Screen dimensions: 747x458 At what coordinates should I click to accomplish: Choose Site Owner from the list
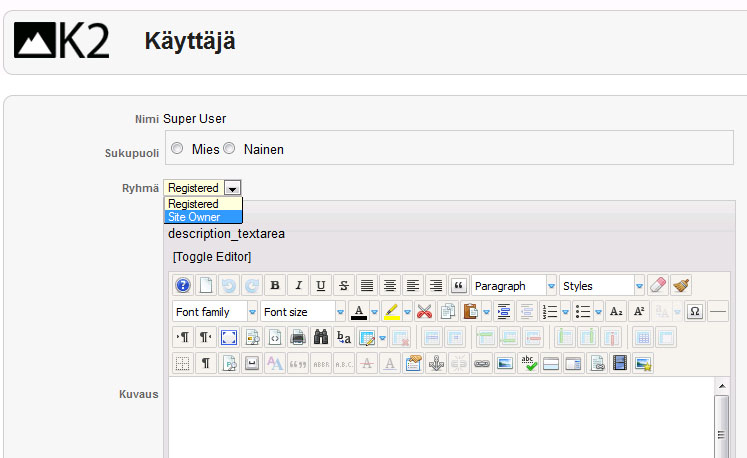194,217
